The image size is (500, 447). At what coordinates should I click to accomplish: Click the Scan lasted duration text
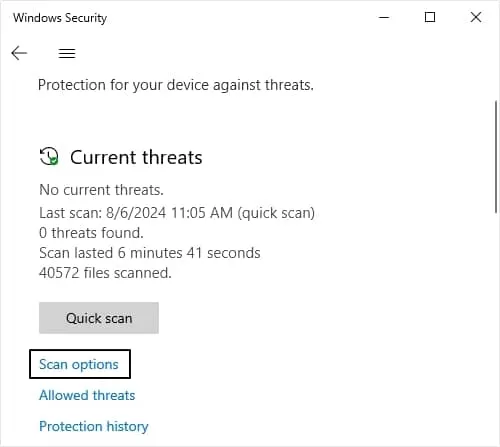[150, 253]
